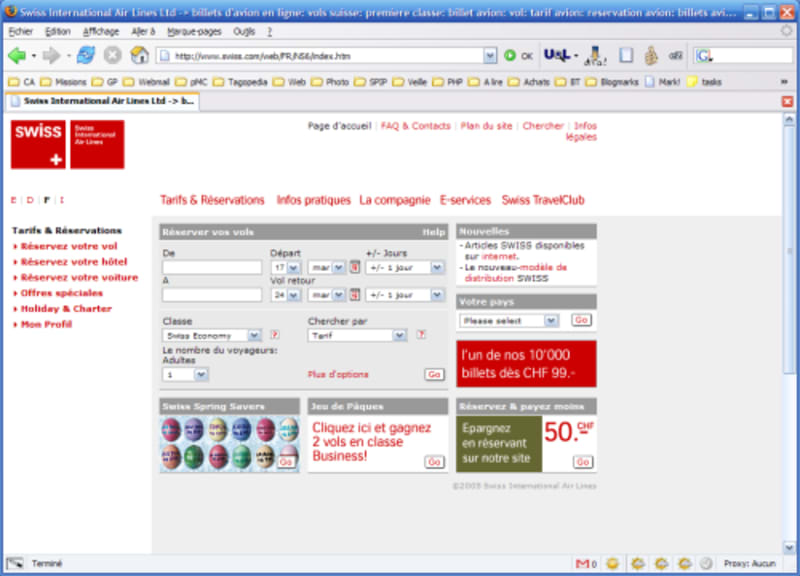Image resolution: width=800 pixels, height=576 pixels.
Task: Open the Affichage menu
Action: (101, 32)
